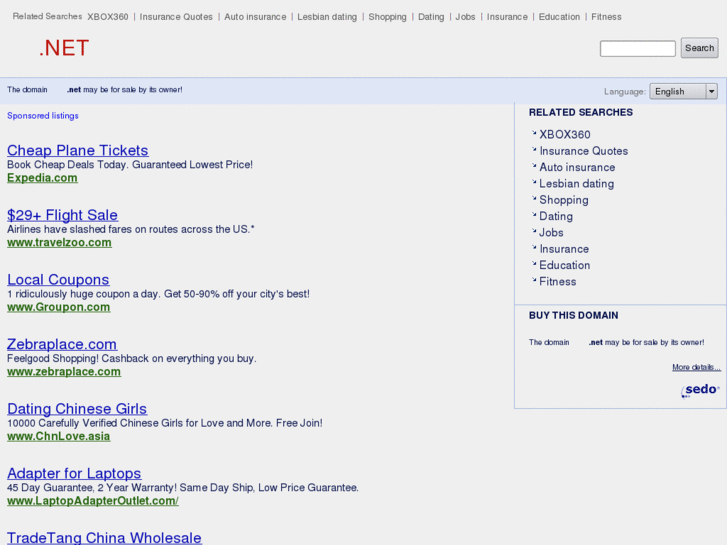Click Jobs in top related searches bar
Viewport: 727px width, 545px height.
465,17
